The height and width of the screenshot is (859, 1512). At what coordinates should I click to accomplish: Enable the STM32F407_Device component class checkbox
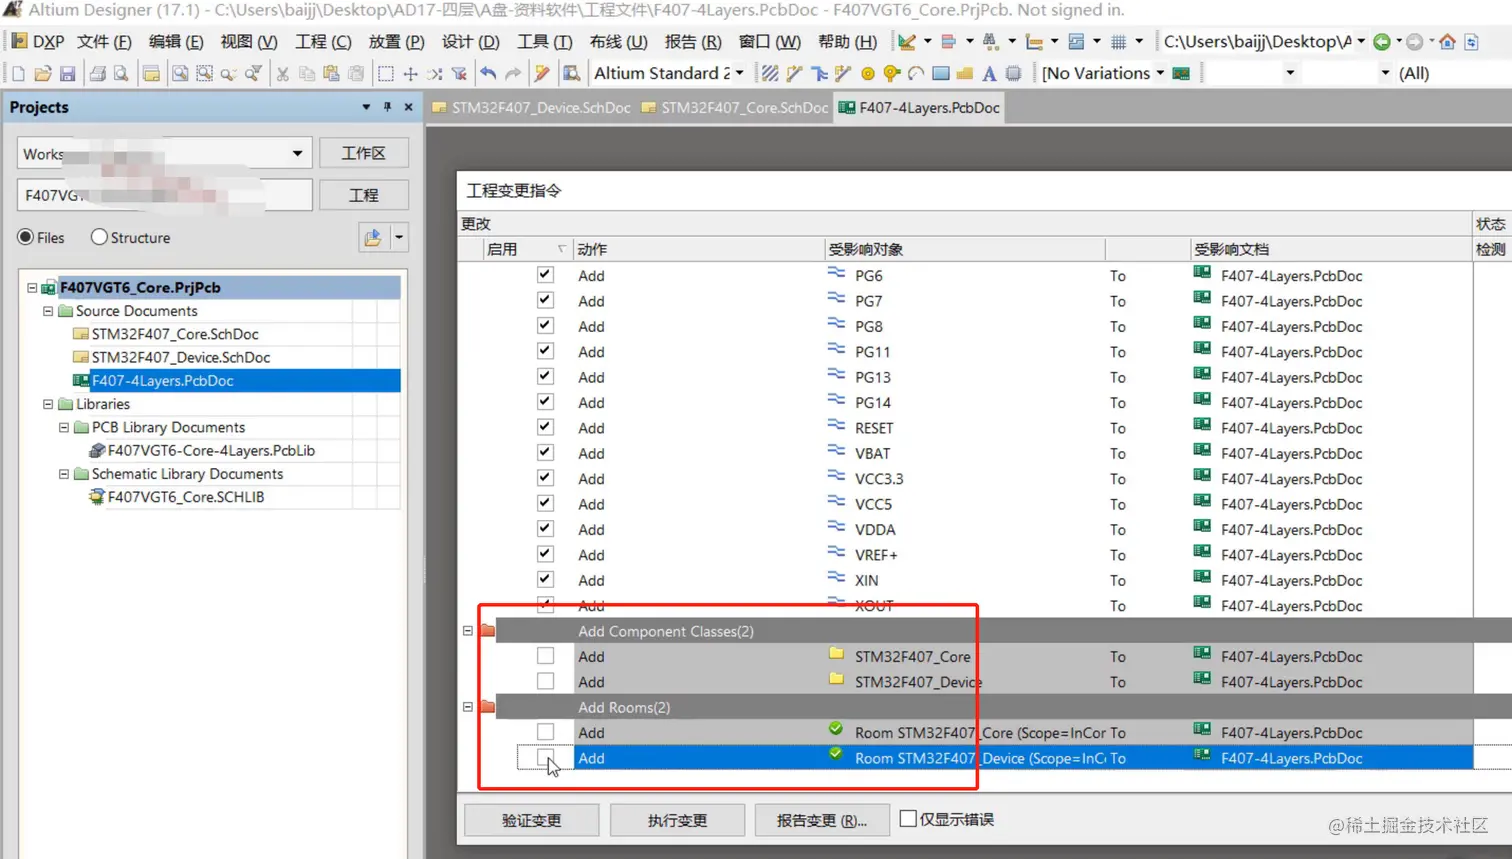point(545,681)
